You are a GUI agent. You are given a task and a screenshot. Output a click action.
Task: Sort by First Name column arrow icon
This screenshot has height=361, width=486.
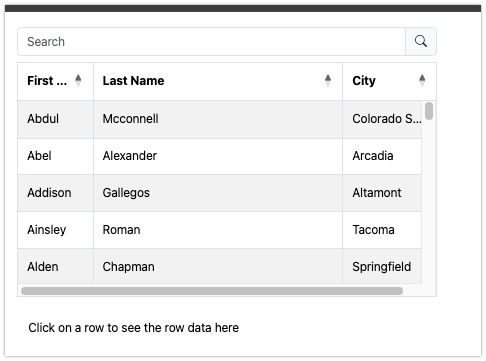[x=78, y=80]
